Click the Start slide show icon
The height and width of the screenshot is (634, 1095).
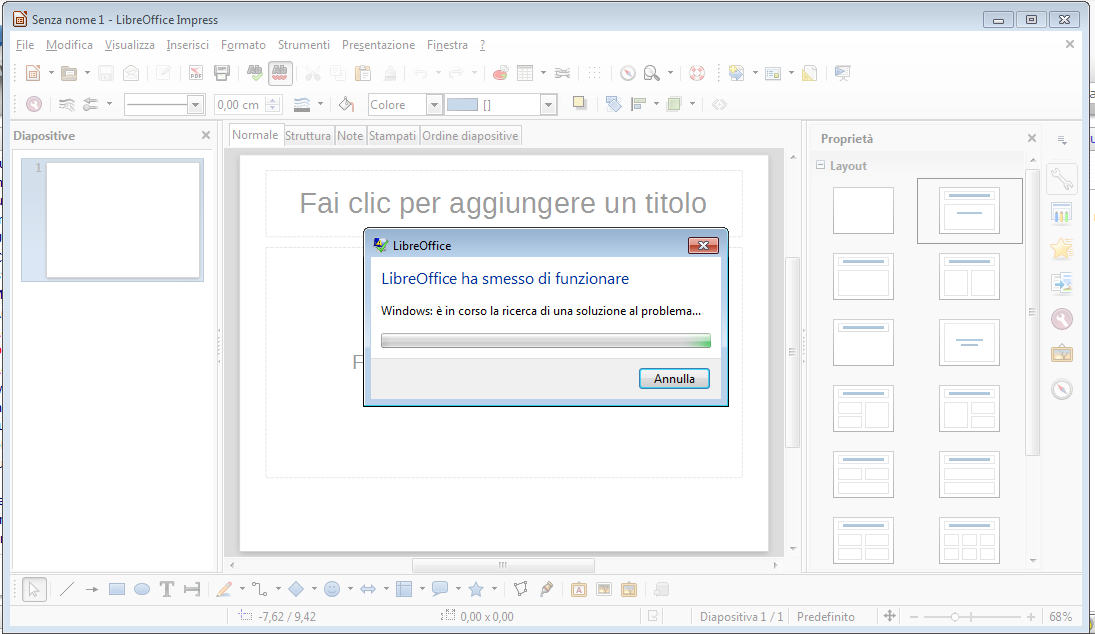click(843, 73)
